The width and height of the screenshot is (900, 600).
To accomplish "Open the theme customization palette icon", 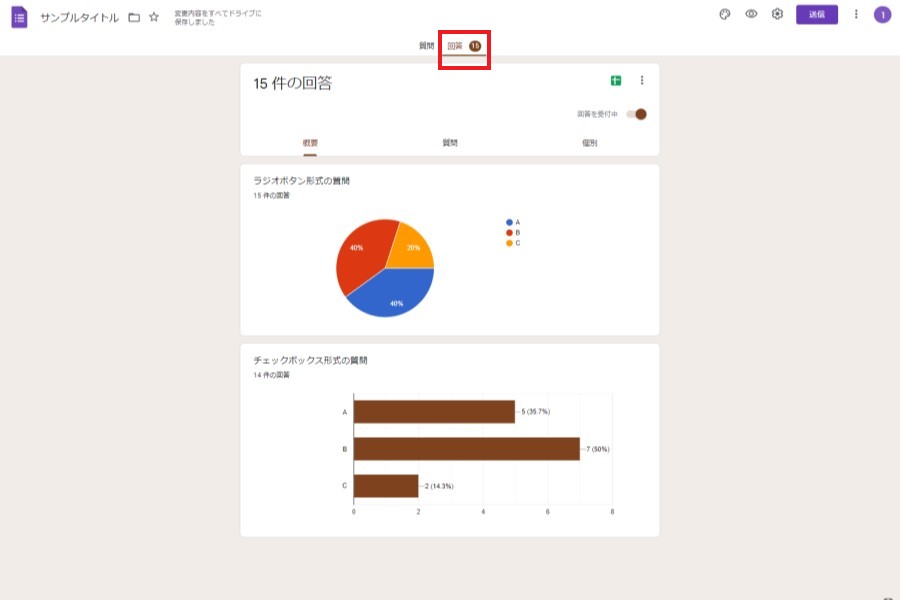I will [x=725, y=14].
